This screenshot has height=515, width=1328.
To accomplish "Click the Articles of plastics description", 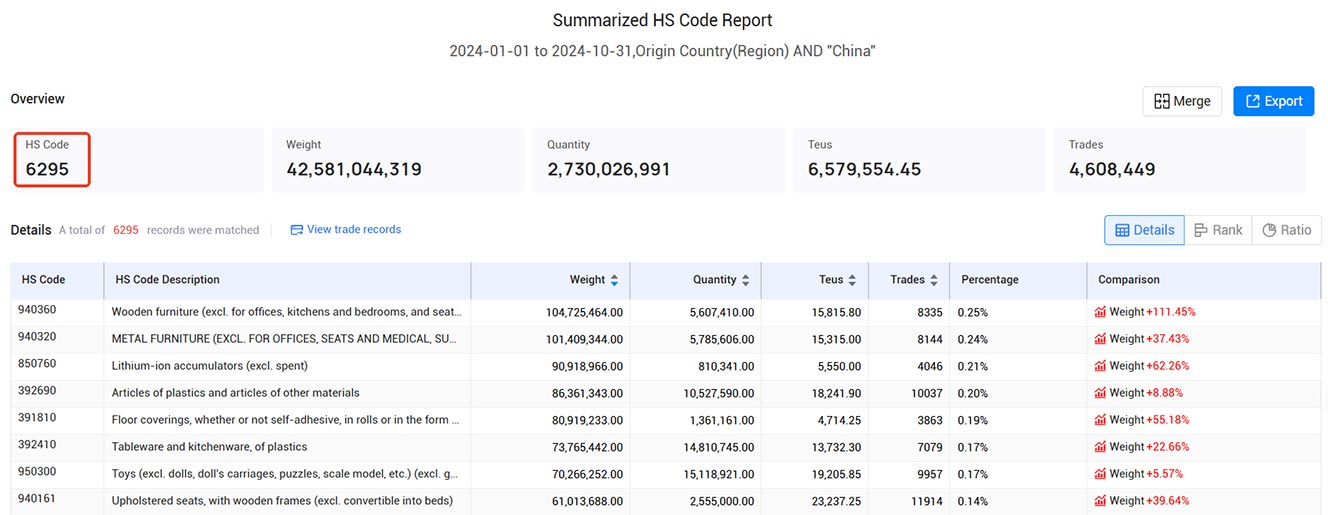I will pyautogui.click(x=236, y=393).
